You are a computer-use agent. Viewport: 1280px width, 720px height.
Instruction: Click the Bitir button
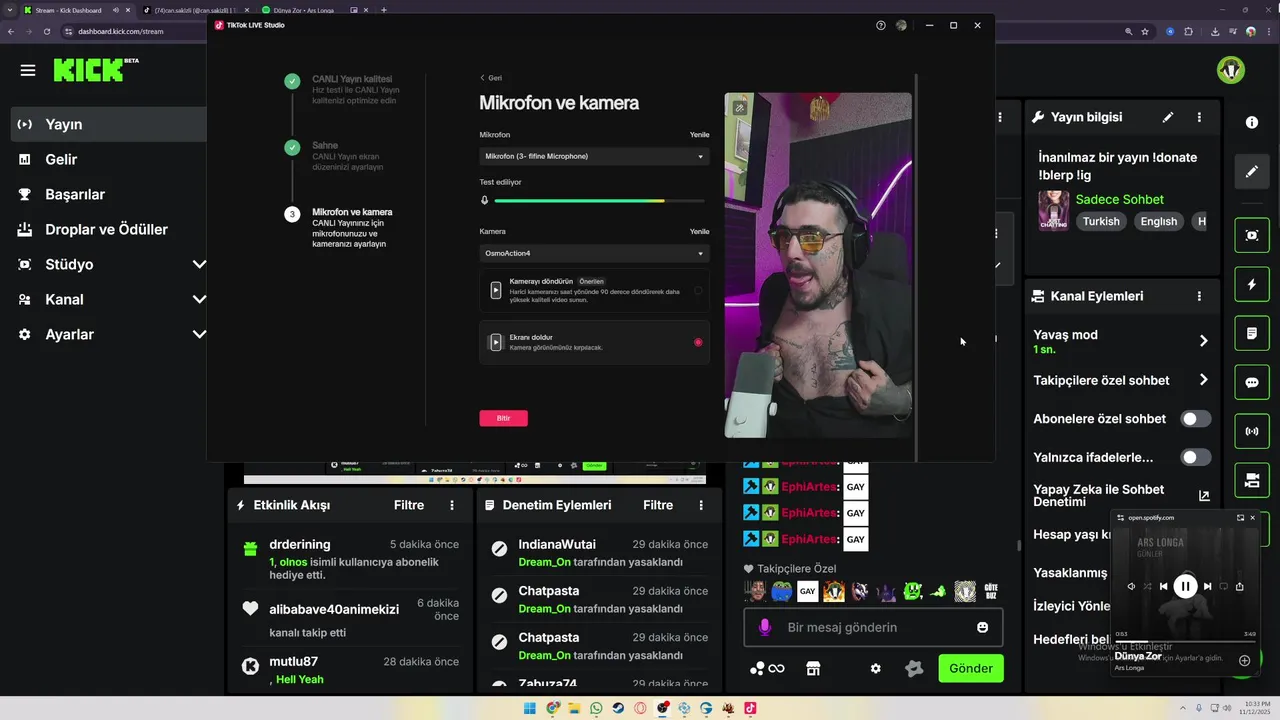503,418
